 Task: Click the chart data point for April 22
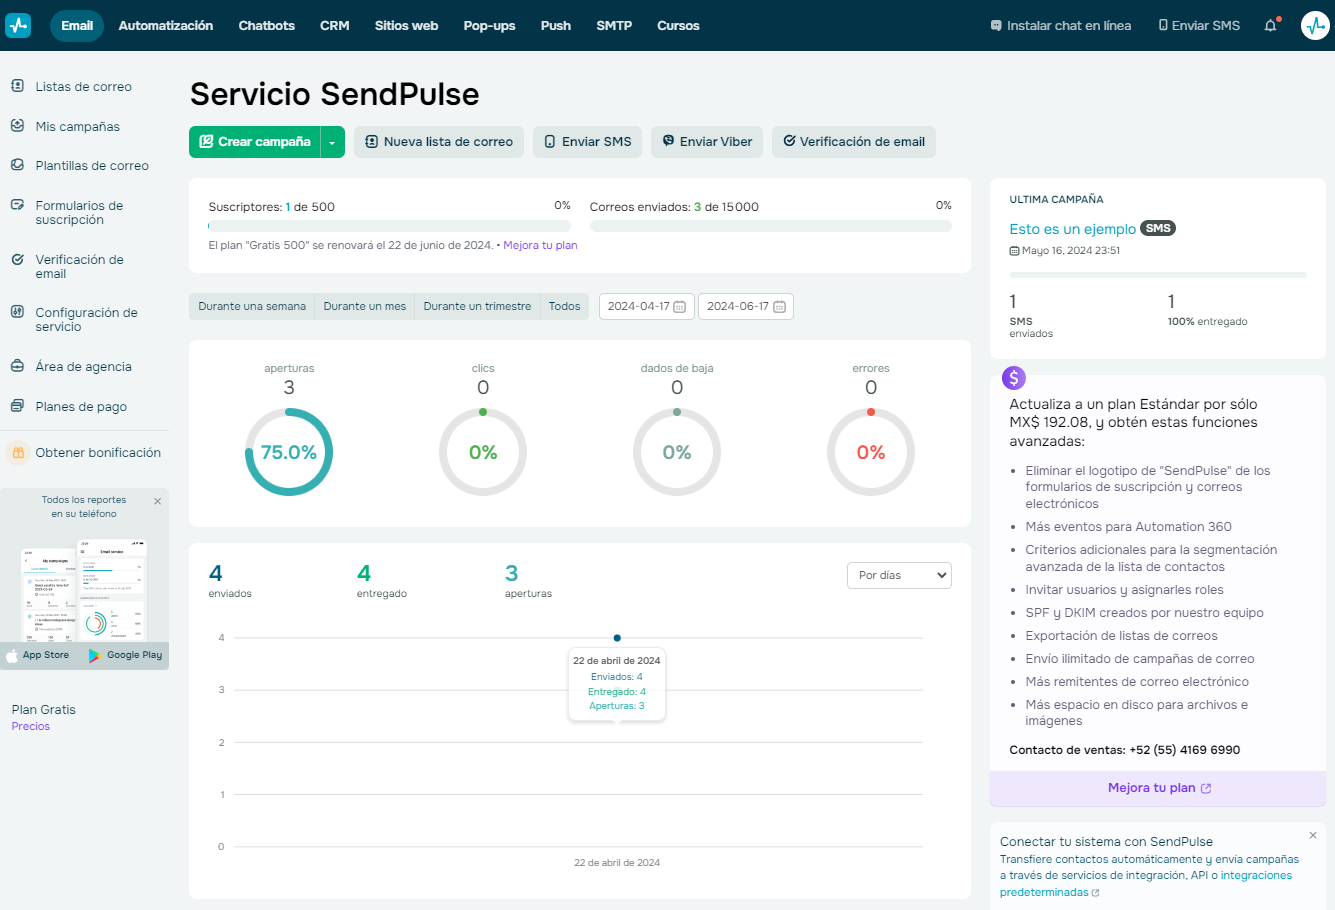[617, 638]
